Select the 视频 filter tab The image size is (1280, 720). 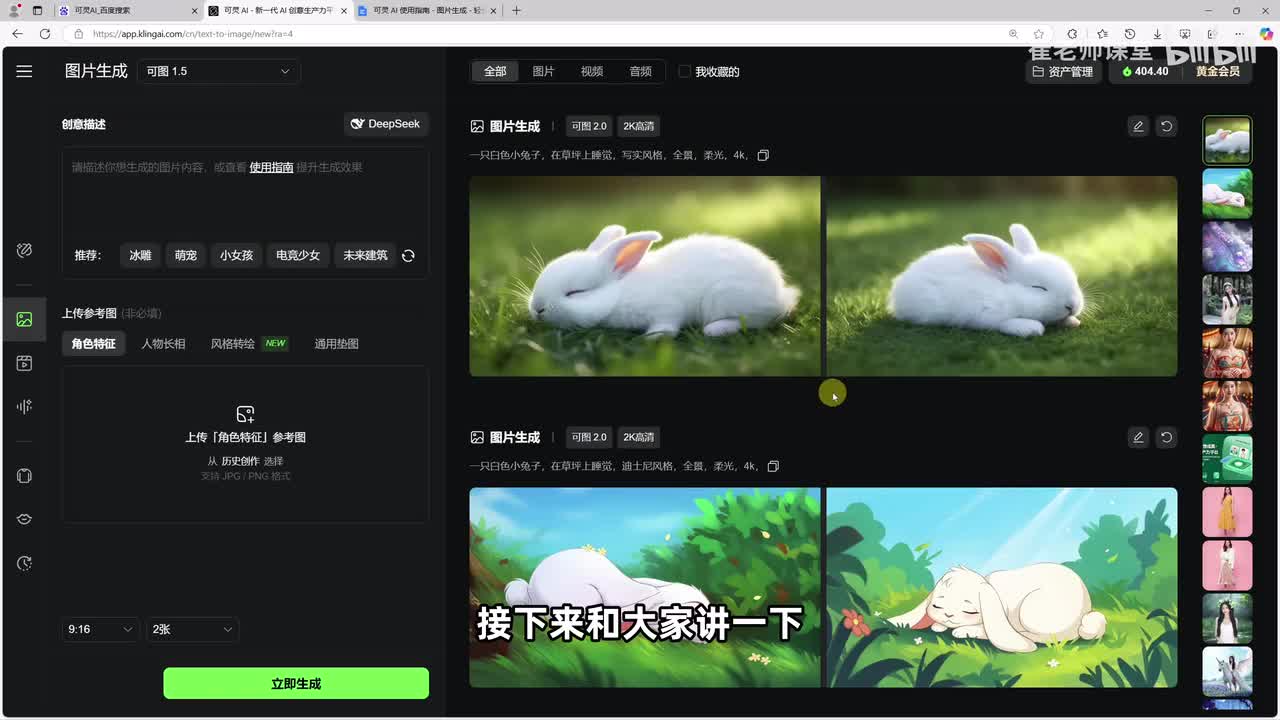pyautogui.click(x=592, y=71)
